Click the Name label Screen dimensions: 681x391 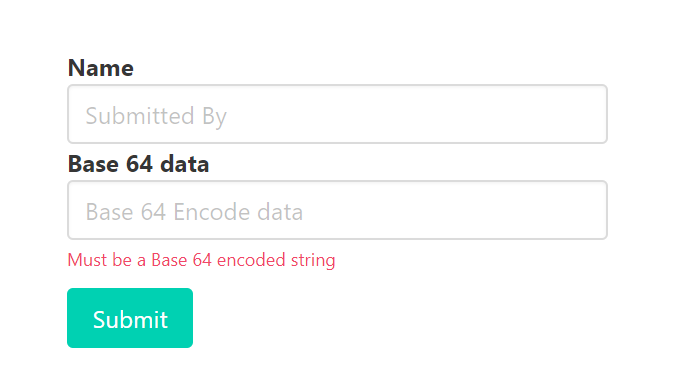100,68
